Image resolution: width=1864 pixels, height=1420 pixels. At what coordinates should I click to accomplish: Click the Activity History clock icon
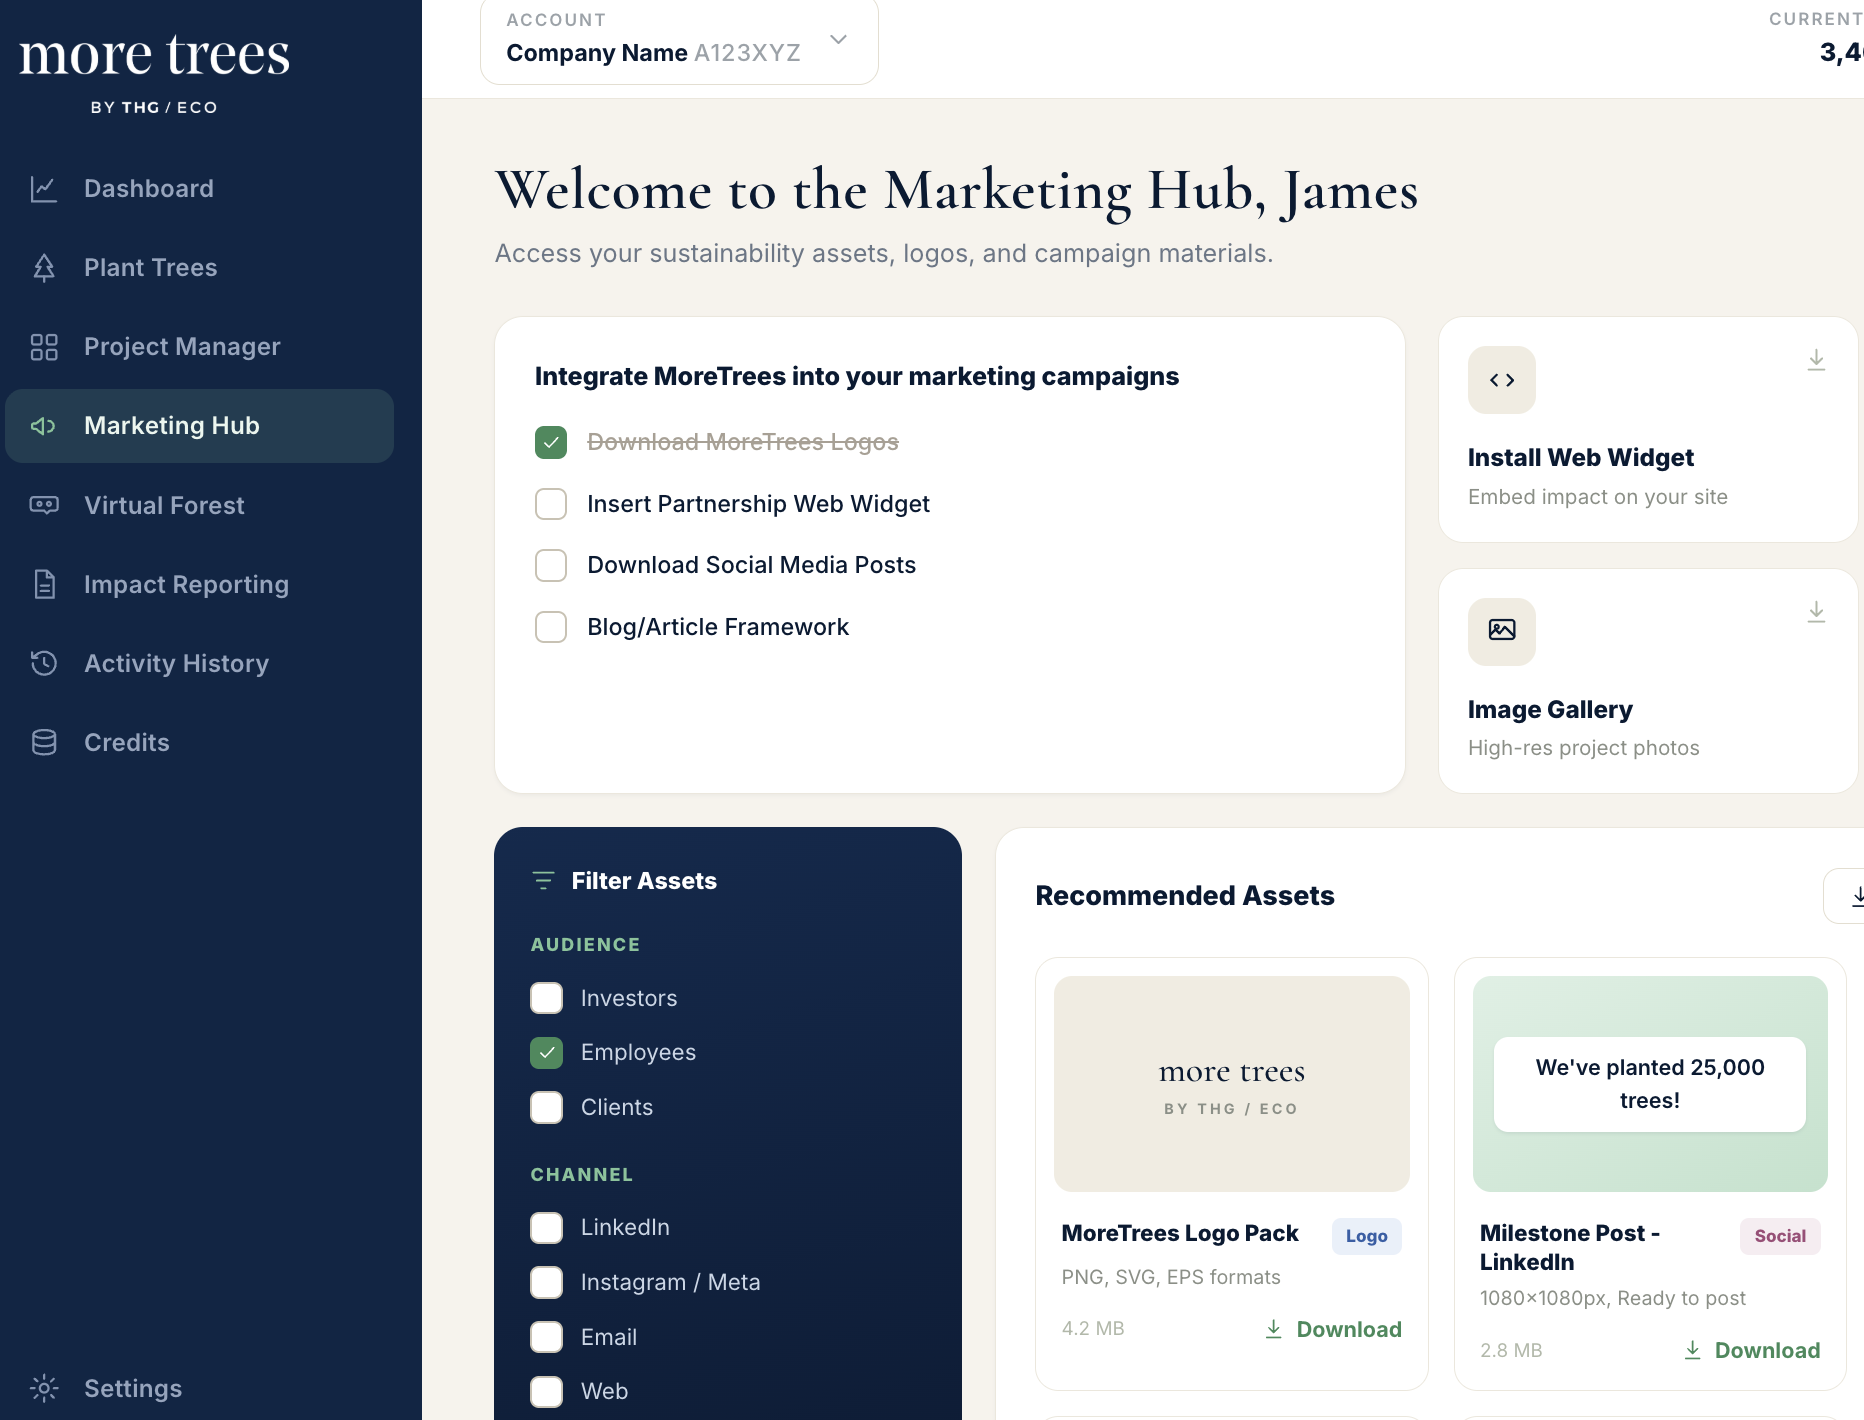point(44,663)
